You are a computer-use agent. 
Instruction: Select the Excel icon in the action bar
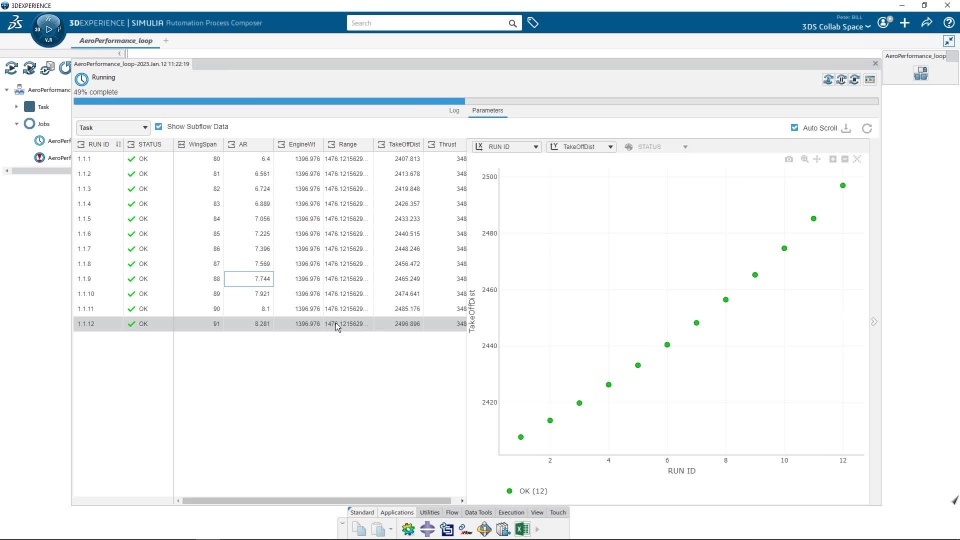pyautogui.click(x=522, y=529)
